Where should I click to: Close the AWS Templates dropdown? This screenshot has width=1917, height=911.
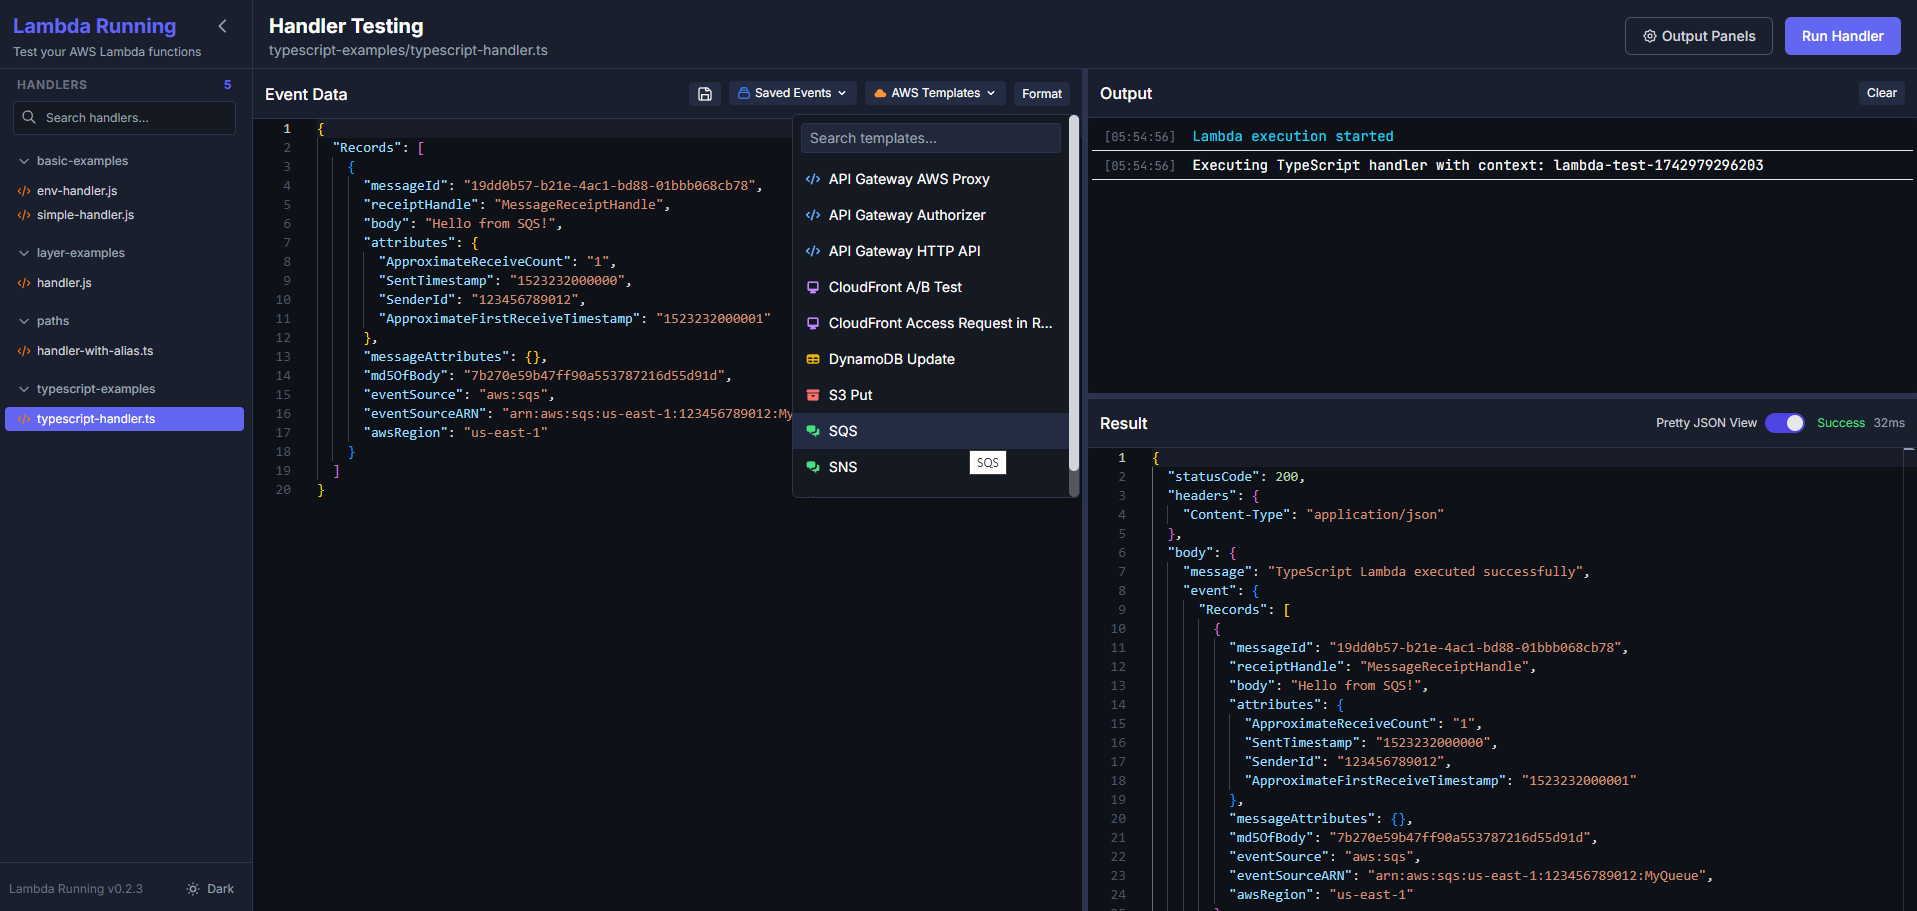coord(935,93)
